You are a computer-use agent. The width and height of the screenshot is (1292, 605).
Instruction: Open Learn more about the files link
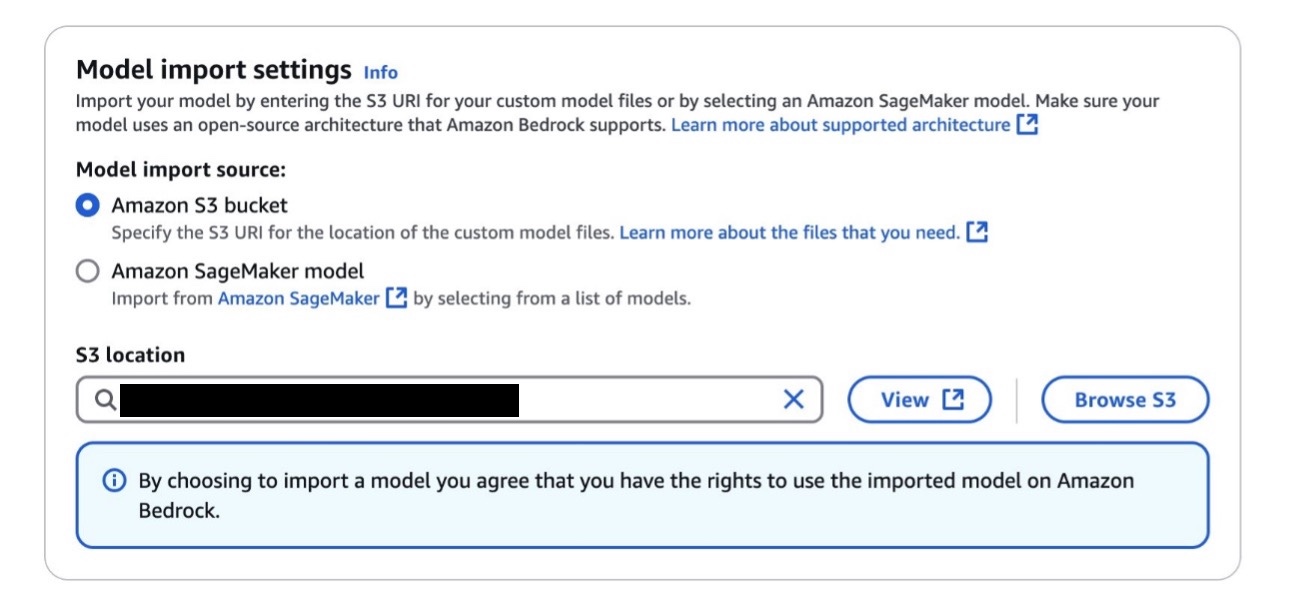(x=789, y=232)
